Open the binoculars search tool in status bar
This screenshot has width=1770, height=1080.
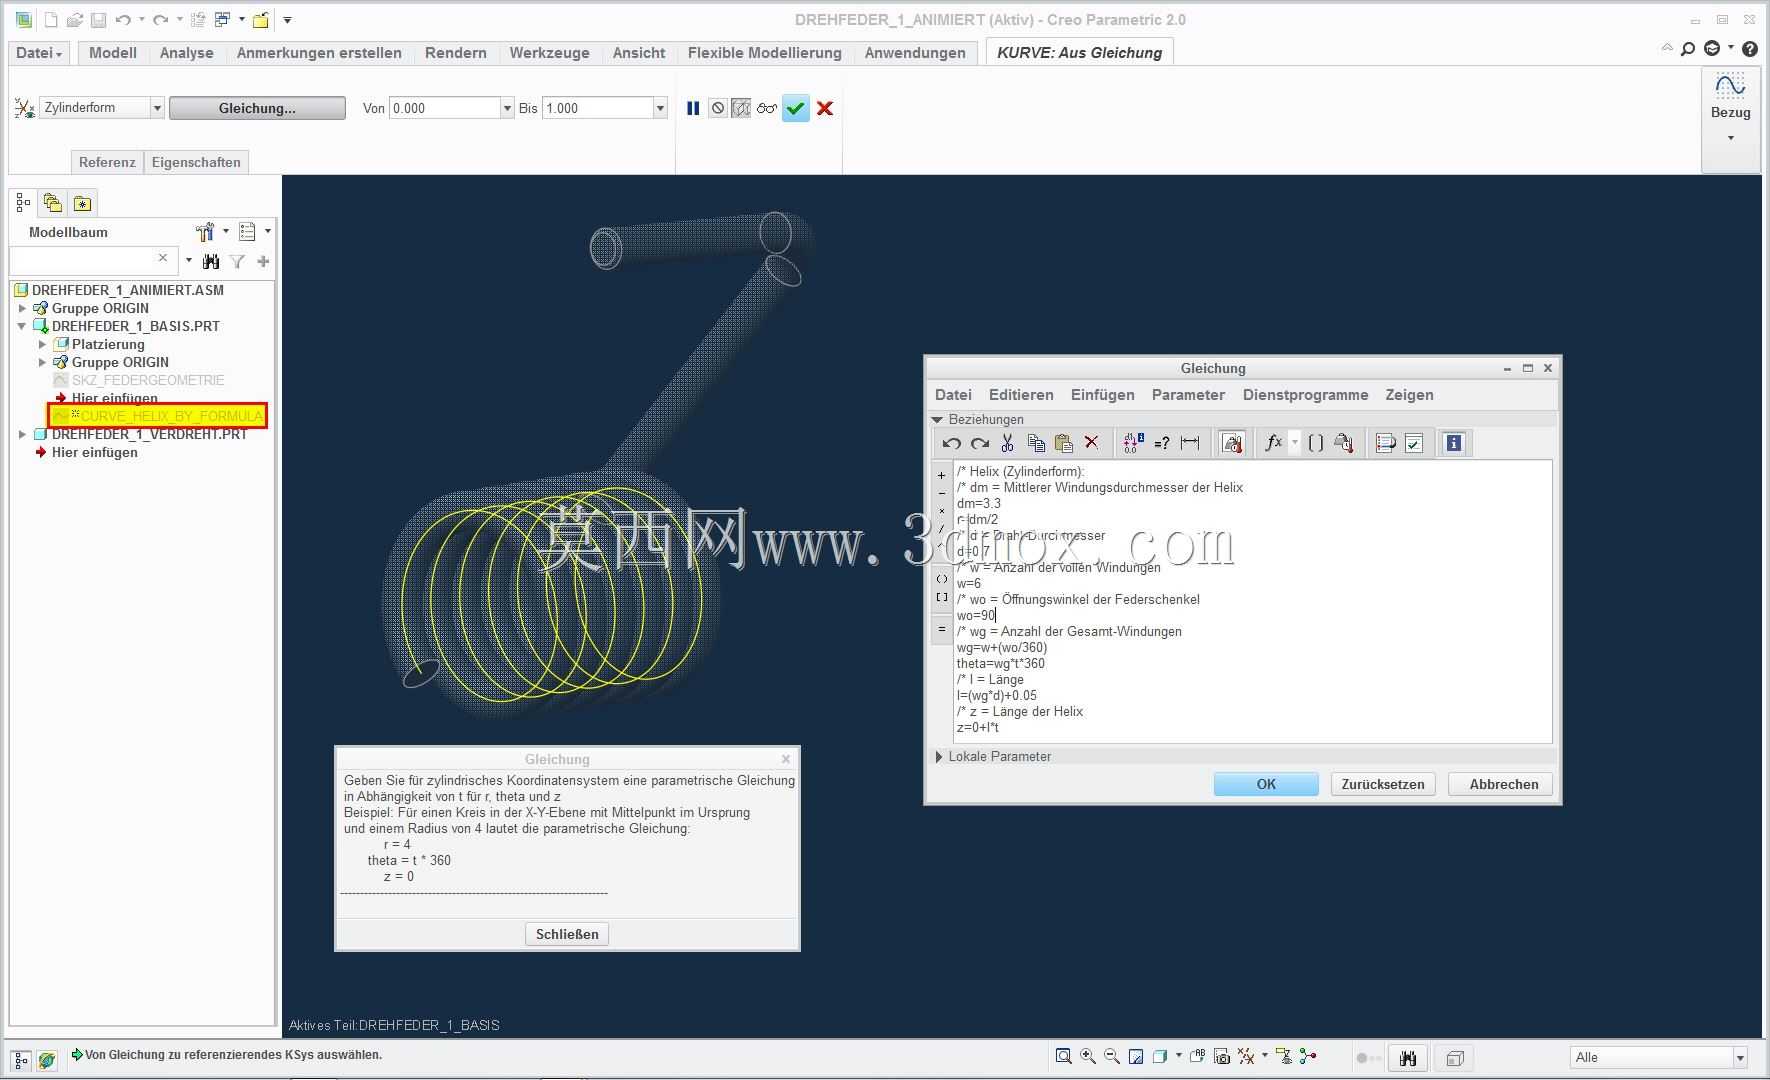pos(1408,1058)
